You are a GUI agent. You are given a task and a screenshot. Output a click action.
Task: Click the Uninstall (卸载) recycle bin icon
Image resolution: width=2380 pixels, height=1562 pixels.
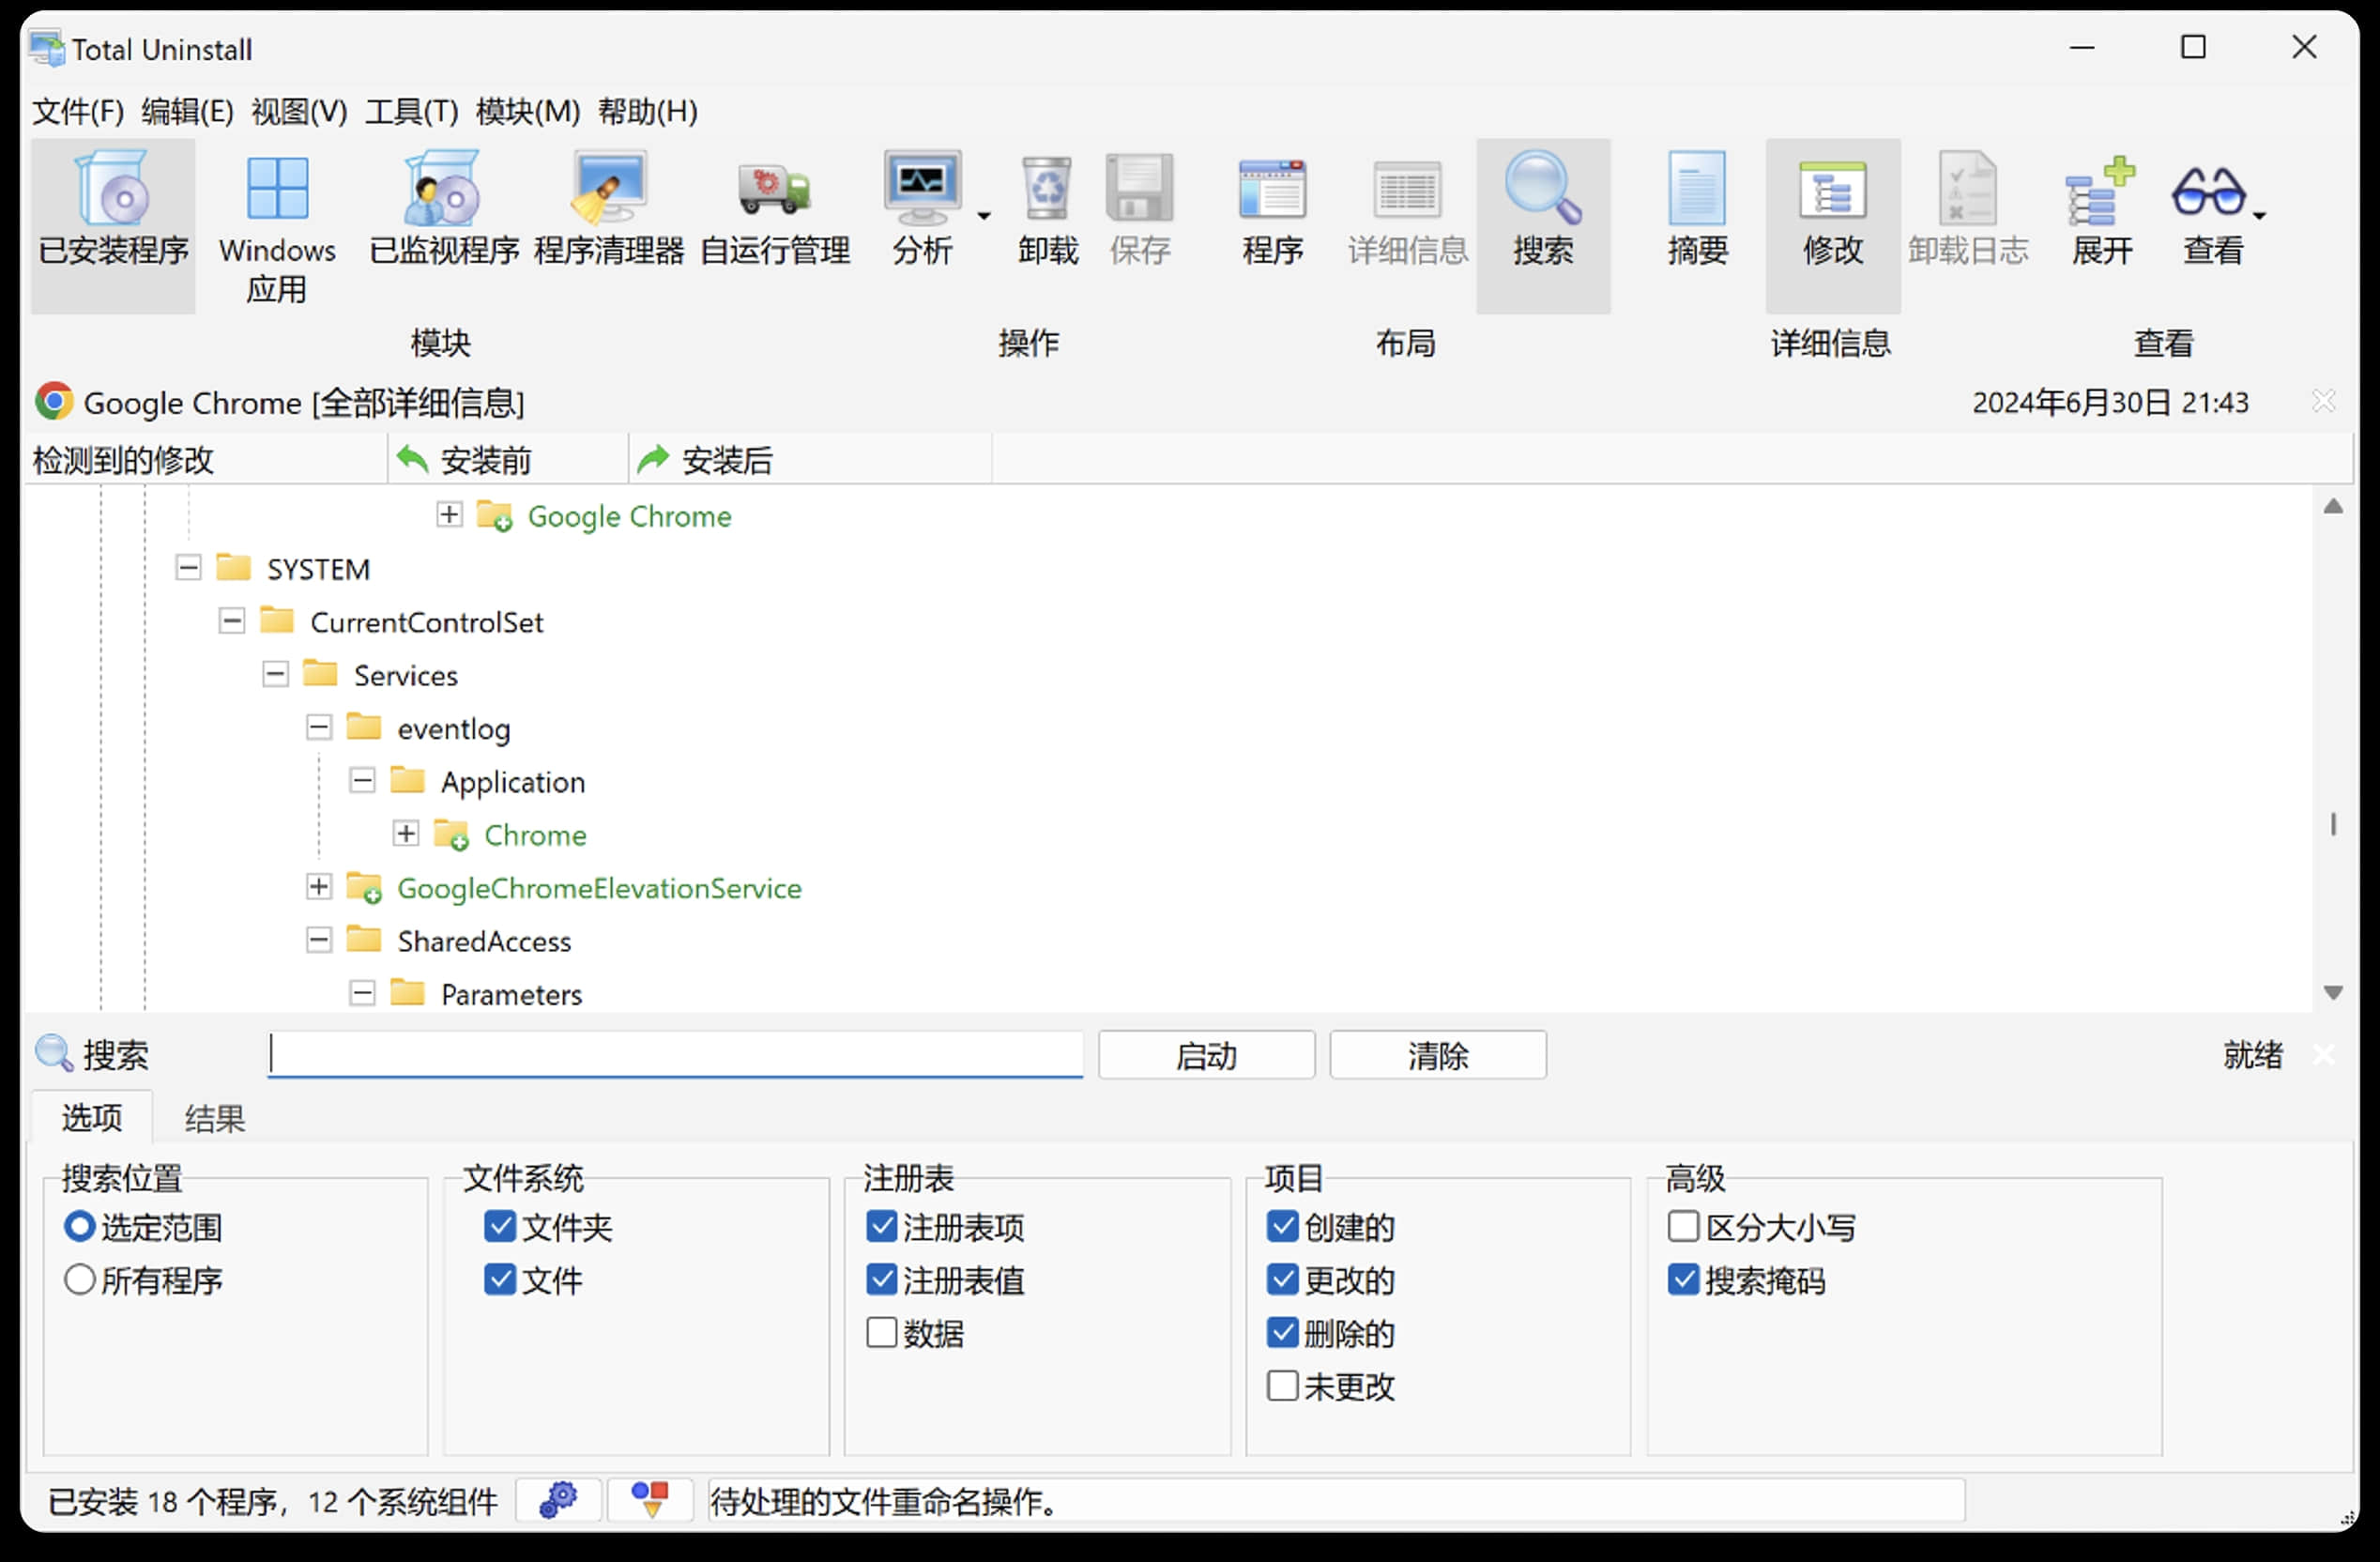pyautogui.click(x=1047, y=190)
